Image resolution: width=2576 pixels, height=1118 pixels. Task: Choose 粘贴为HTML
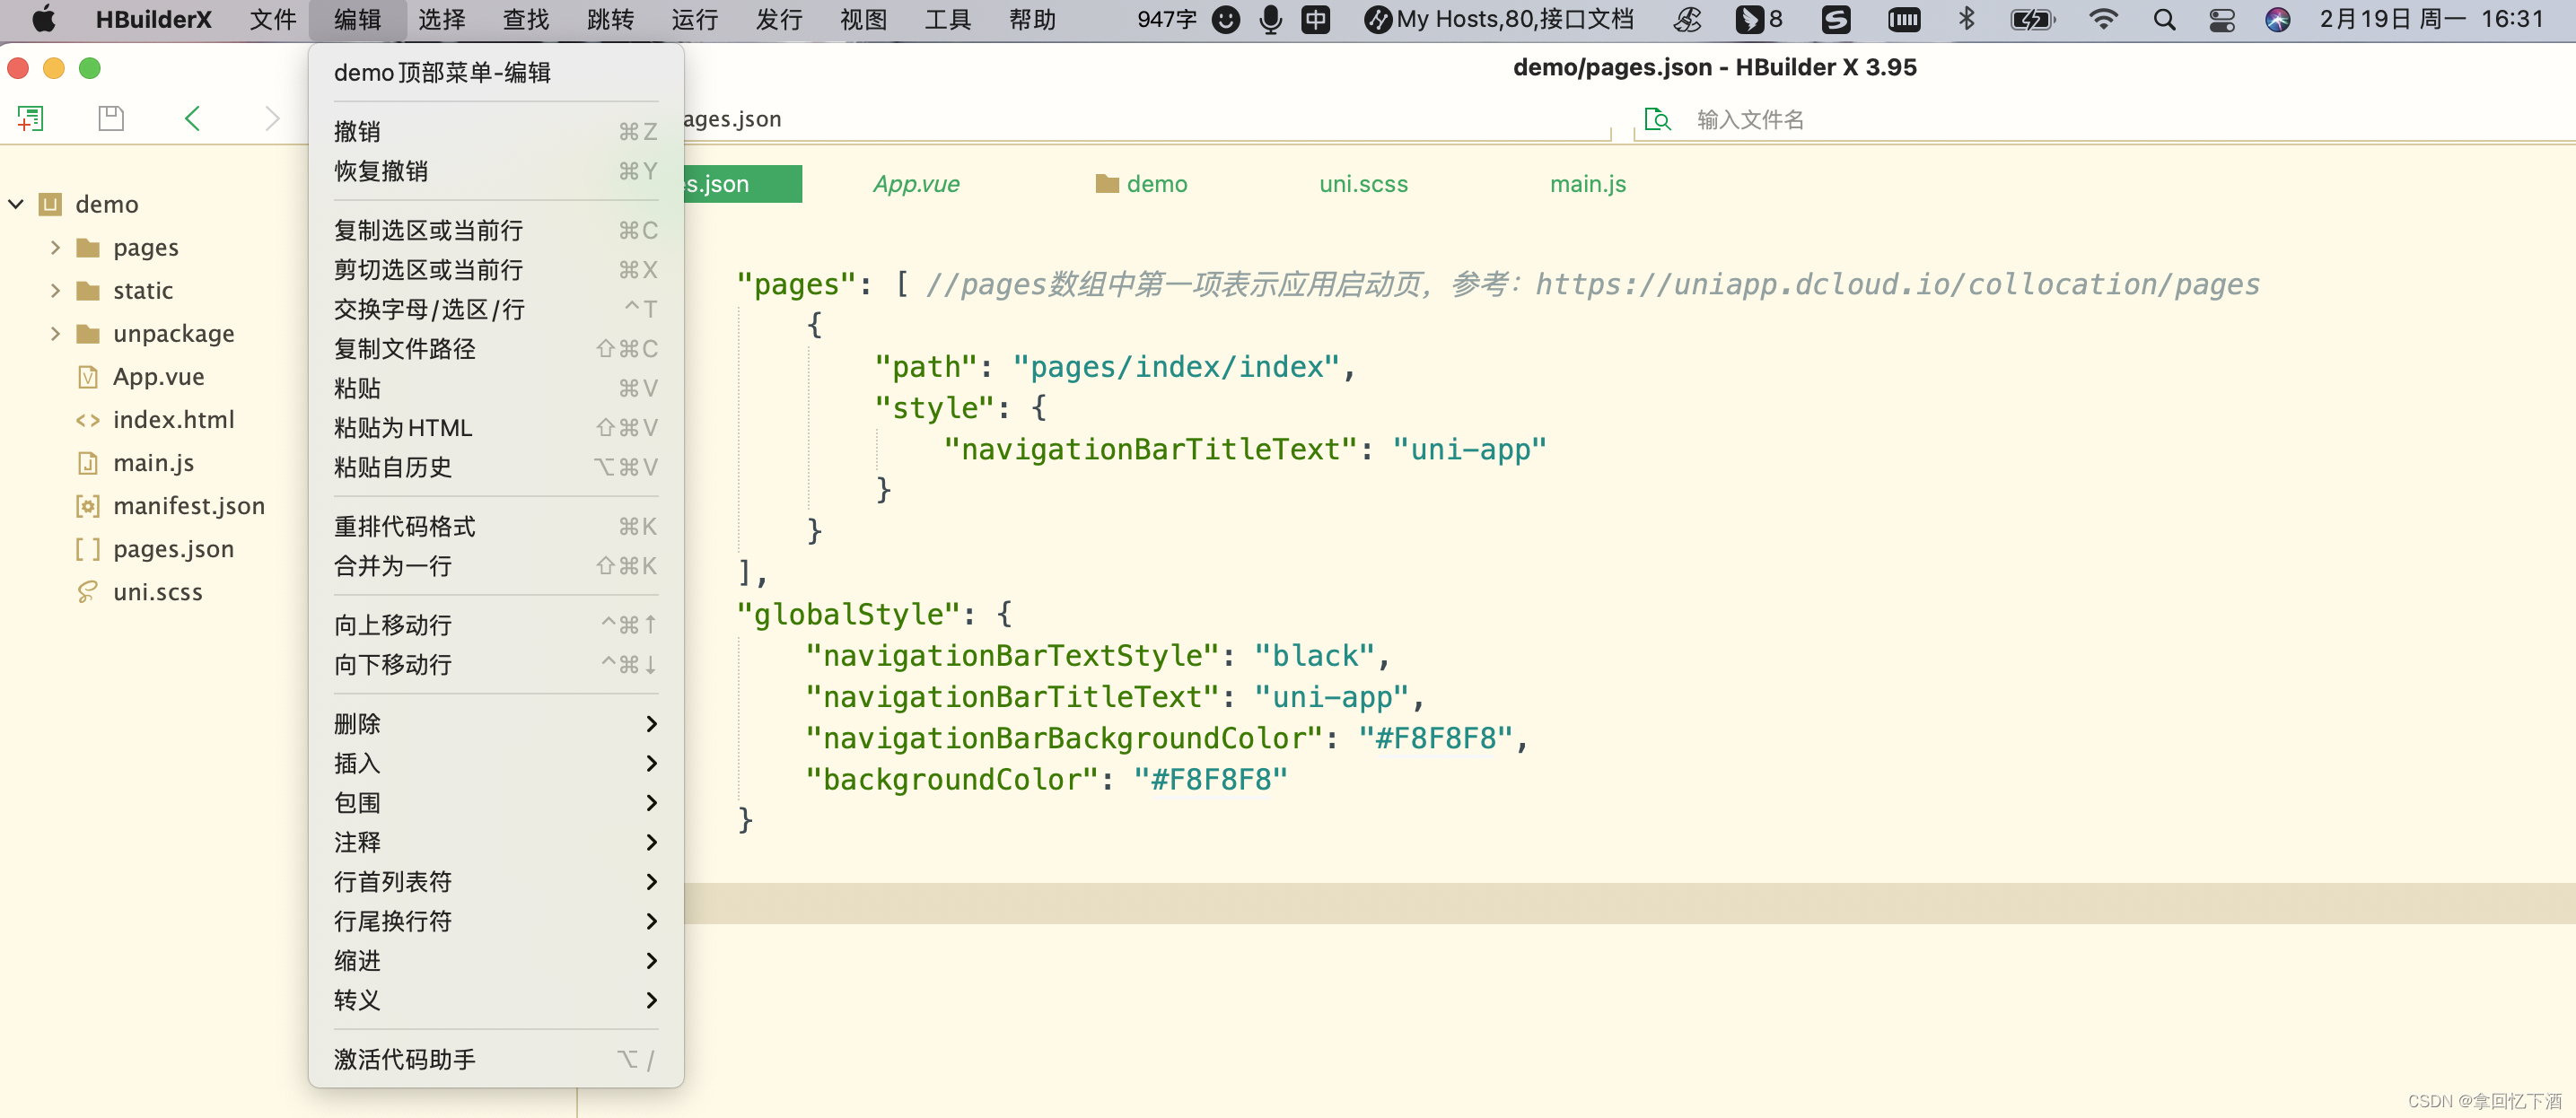496,427
